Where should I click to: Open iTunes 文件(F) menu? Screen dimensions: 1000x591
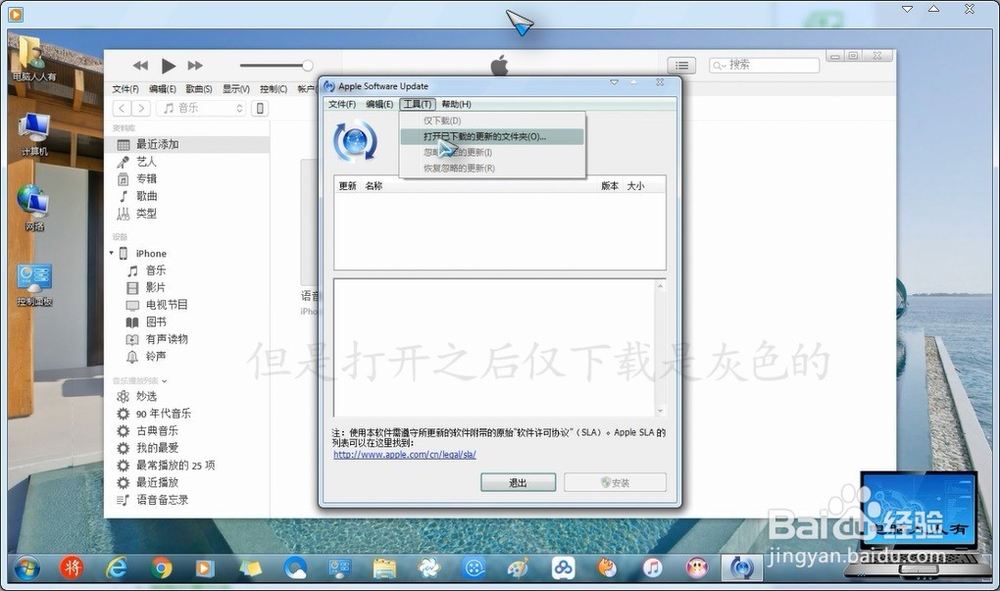pos(126,89)
